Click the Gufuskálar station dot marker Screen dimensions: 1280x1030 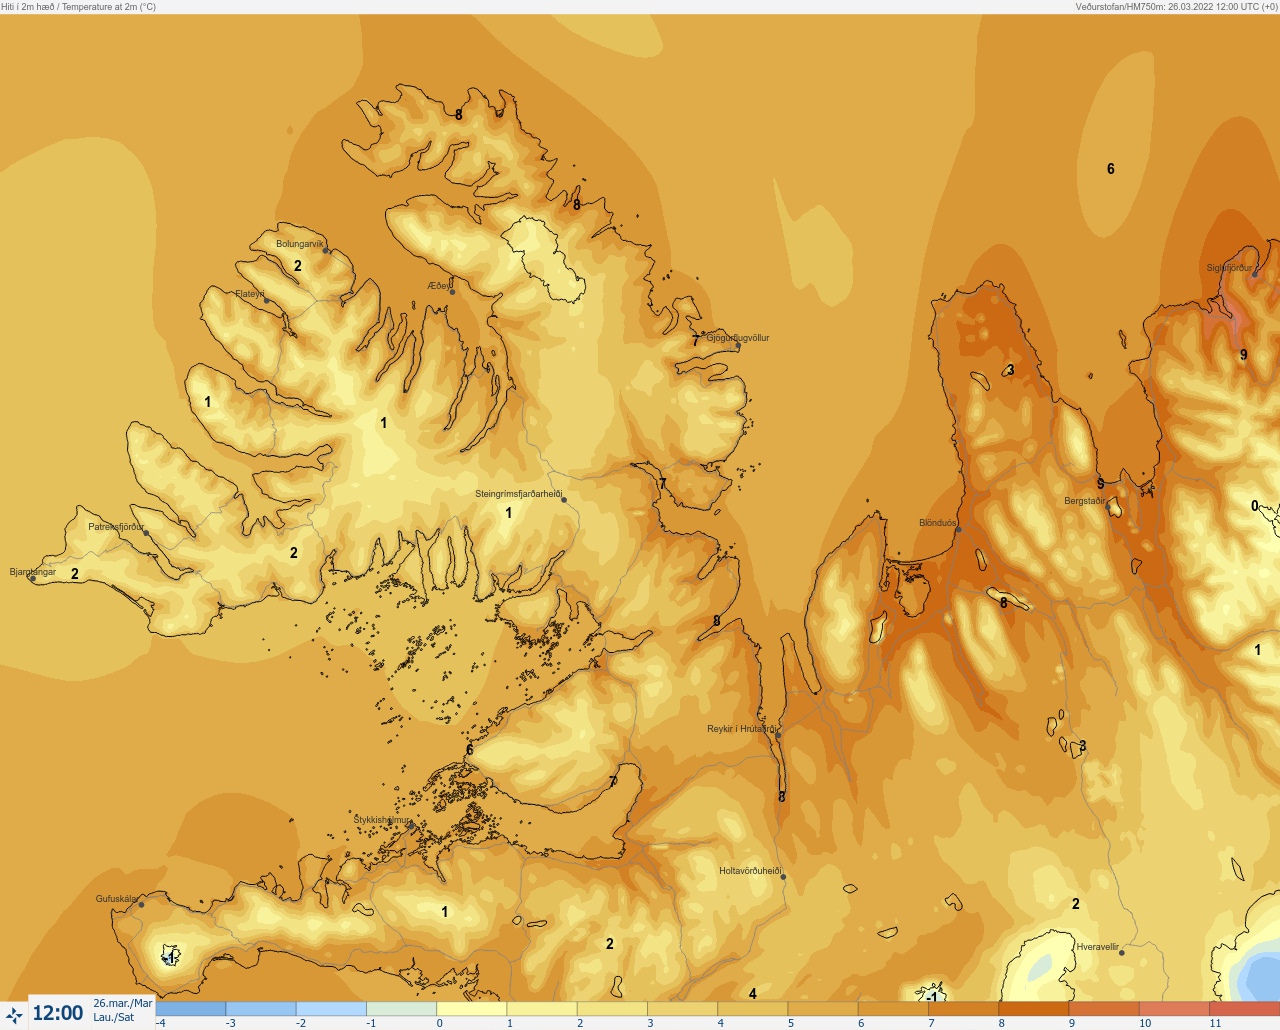click(141, 905)
